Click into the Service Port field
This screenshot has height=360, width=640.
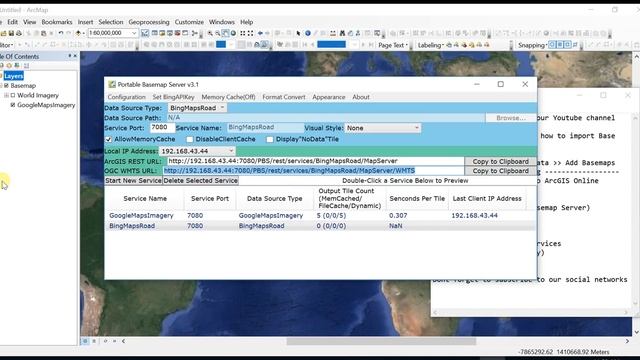coord(162,128)
